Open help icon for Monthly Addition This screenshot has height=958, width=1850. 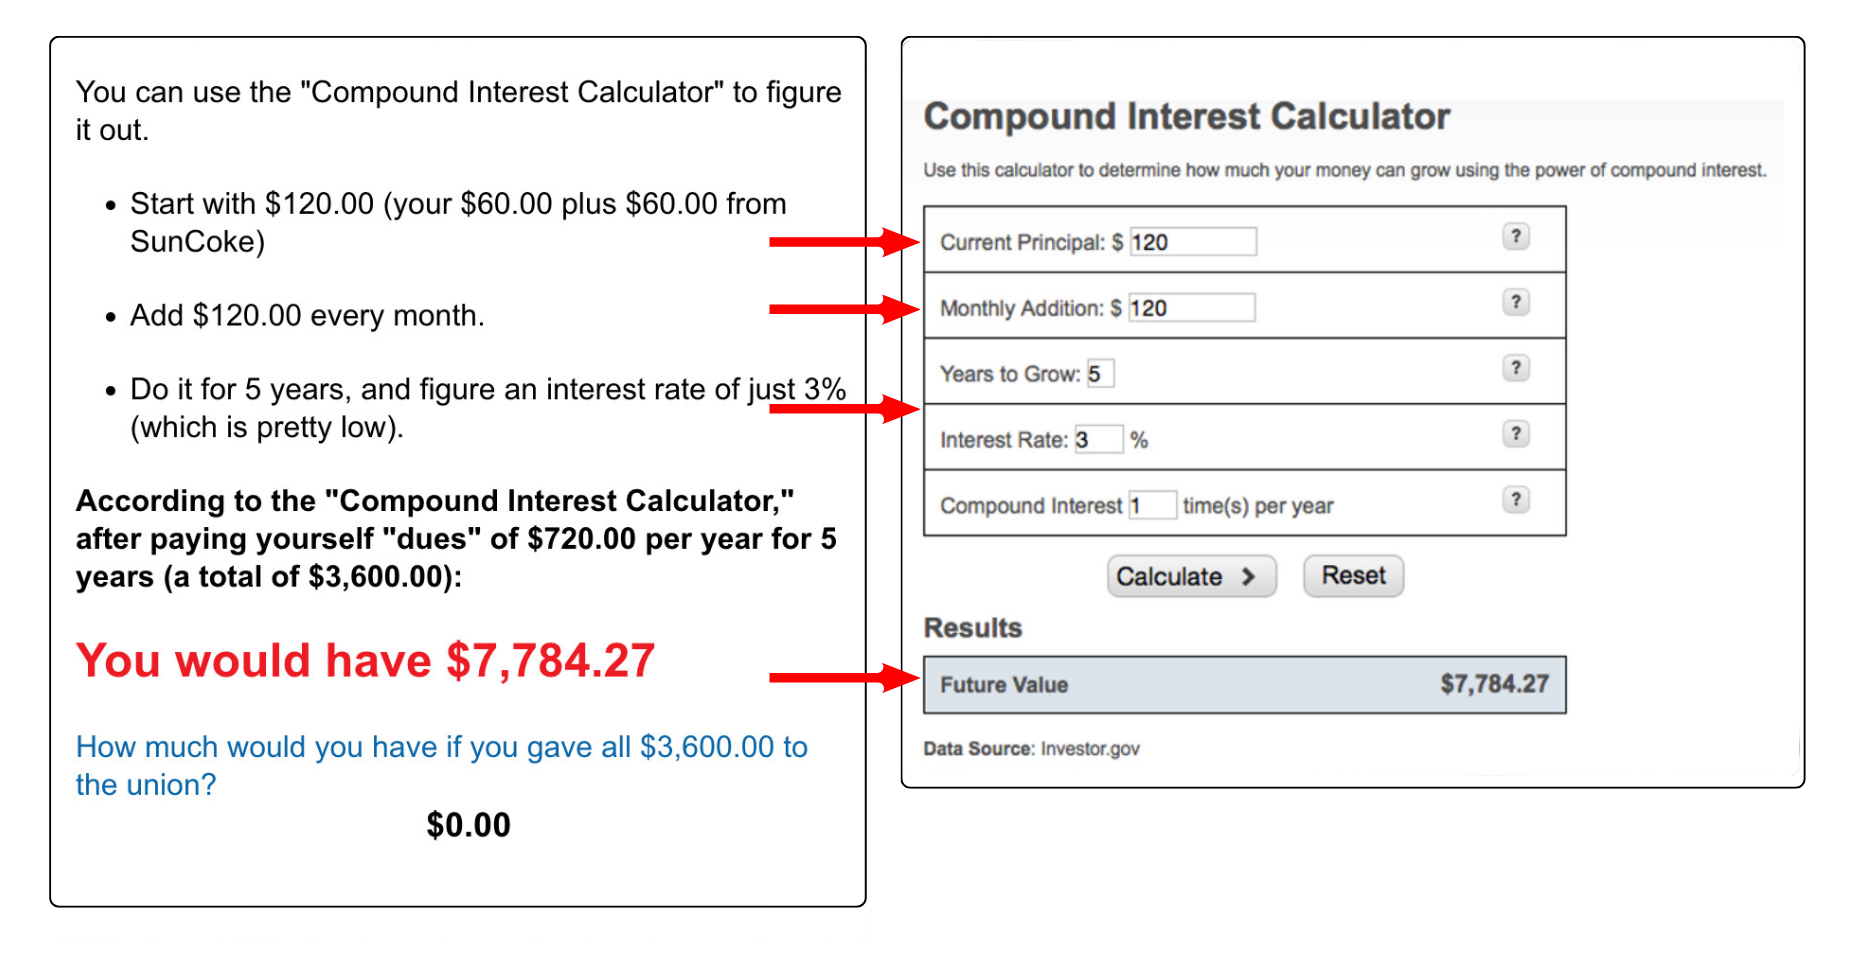[x=1515, y=302]
